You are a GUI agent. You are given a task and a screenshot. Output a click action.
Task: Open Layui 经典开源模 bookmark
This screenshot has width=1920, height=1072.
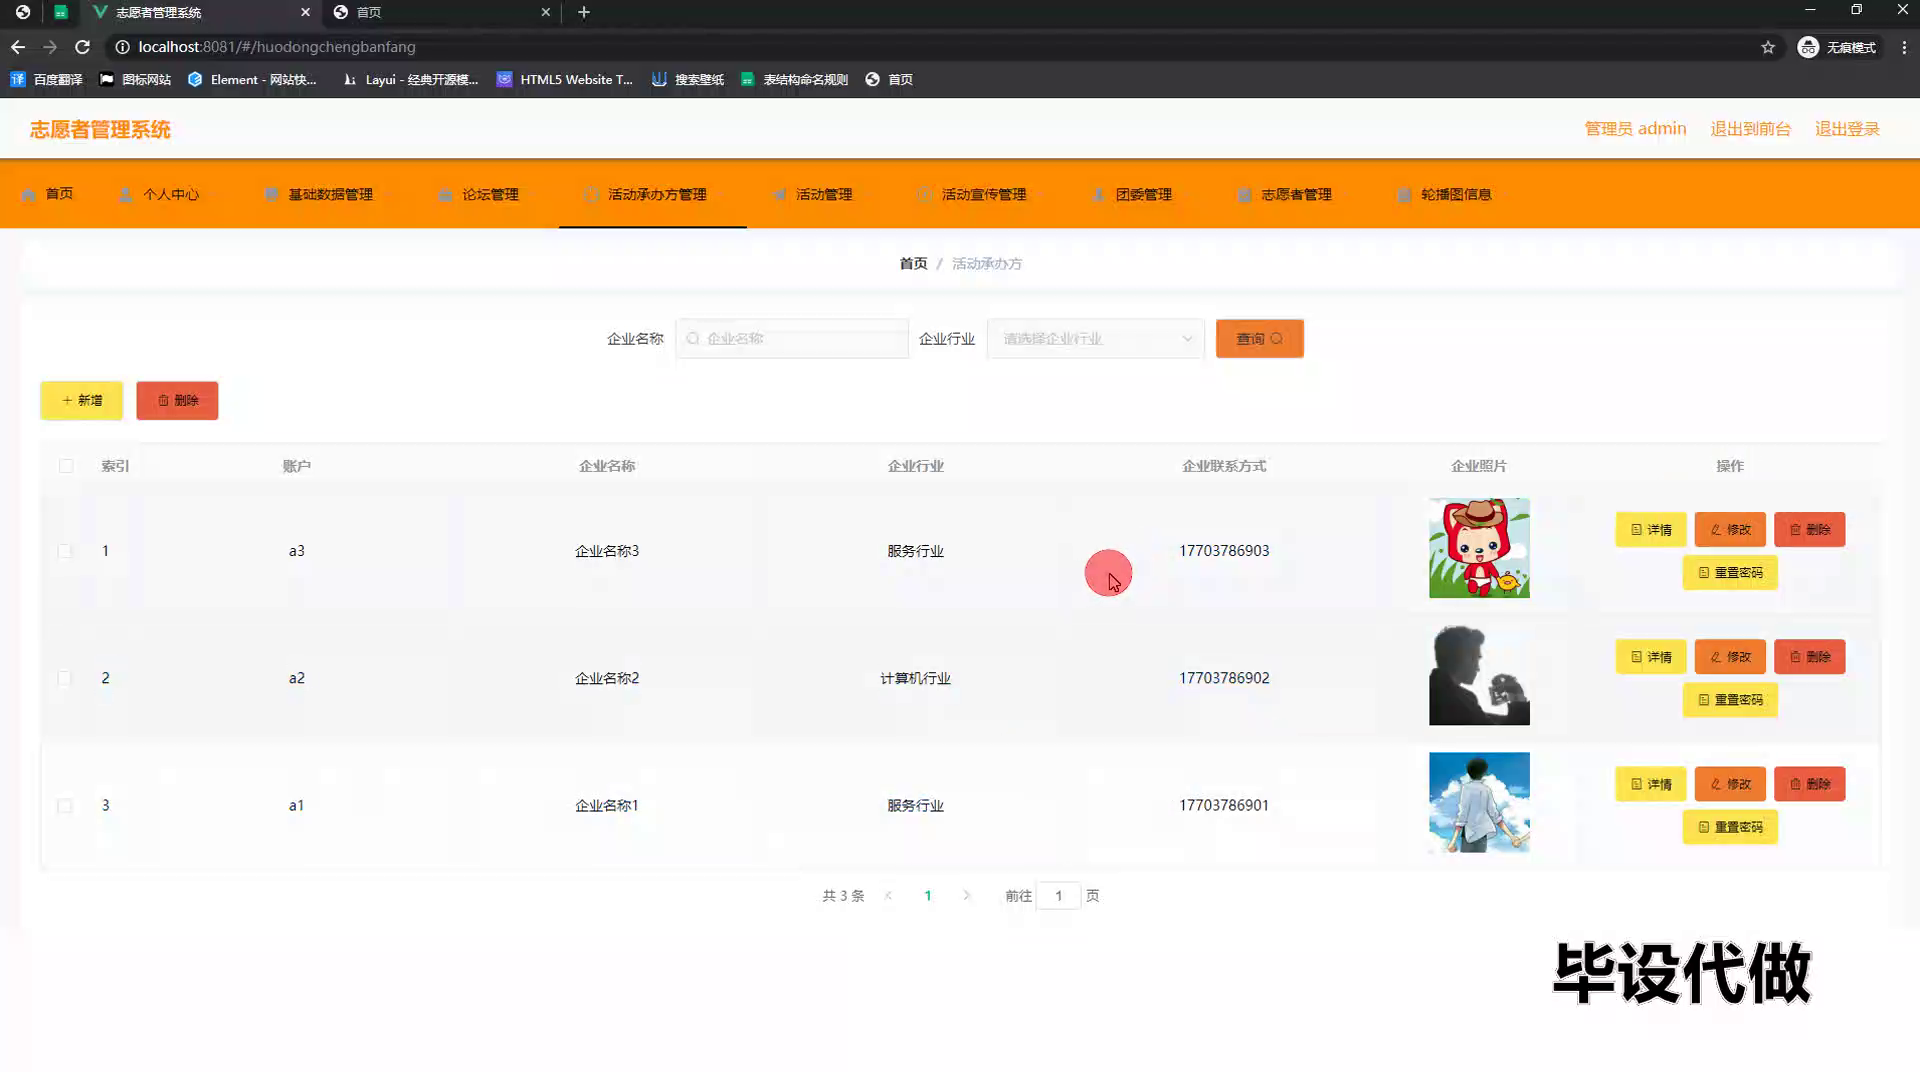coord(410,79)
